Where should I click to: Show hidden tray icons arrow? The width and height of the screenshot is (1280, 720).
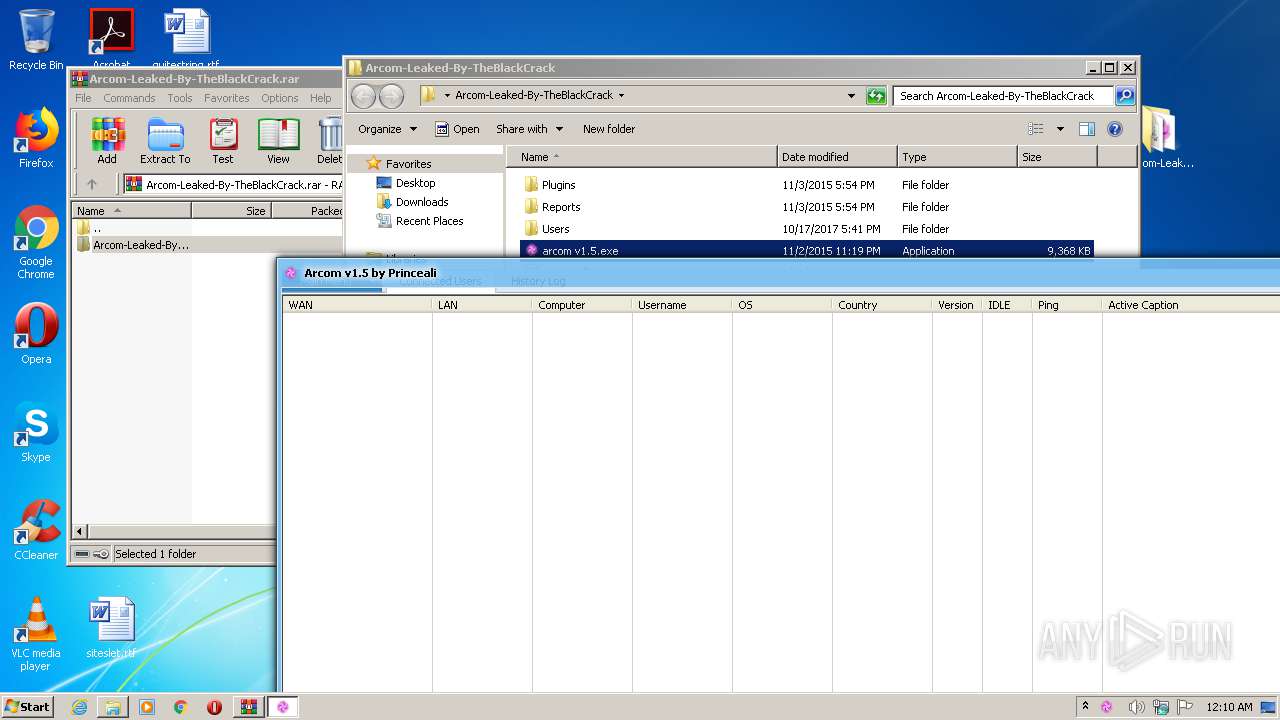[1086, 707]
